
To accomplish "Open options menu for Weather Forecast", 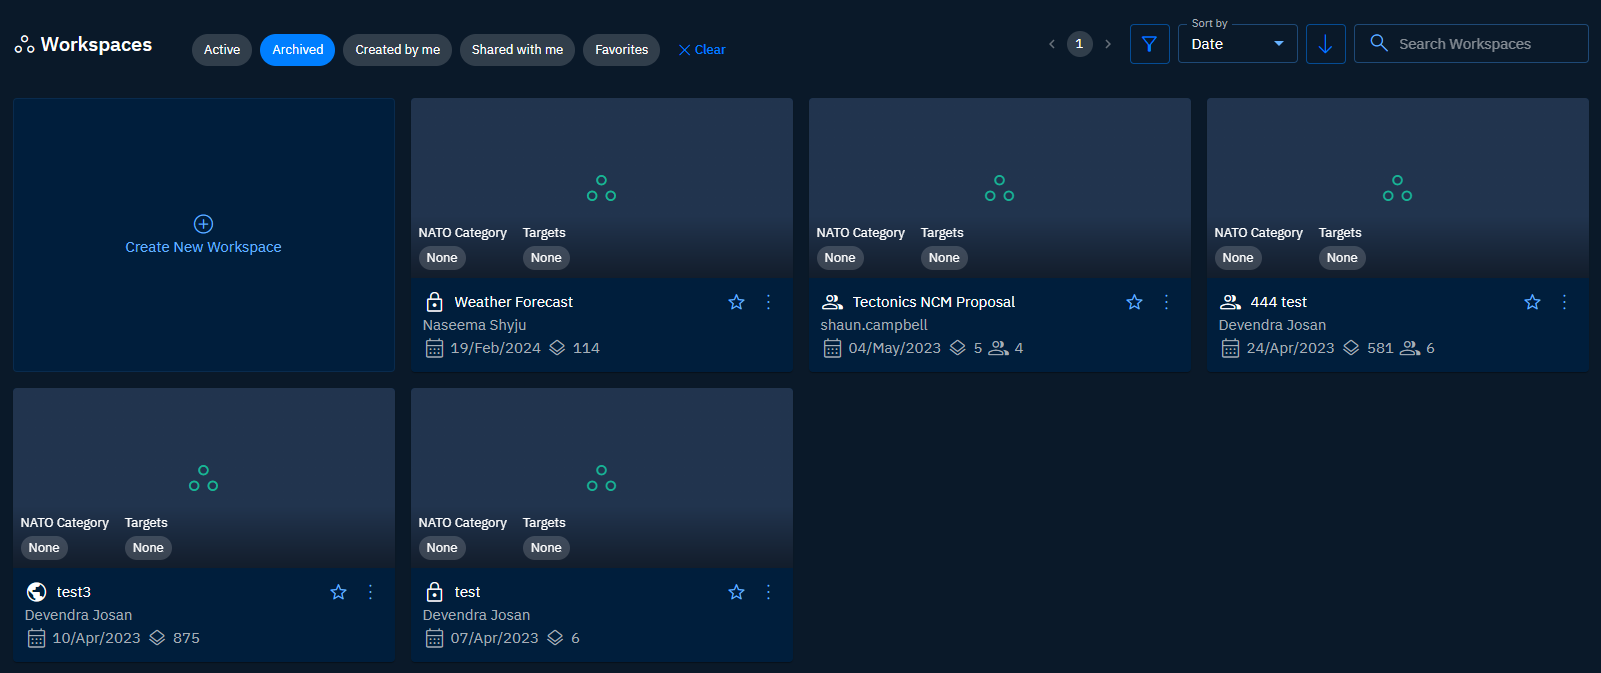I will click(768, 302).
